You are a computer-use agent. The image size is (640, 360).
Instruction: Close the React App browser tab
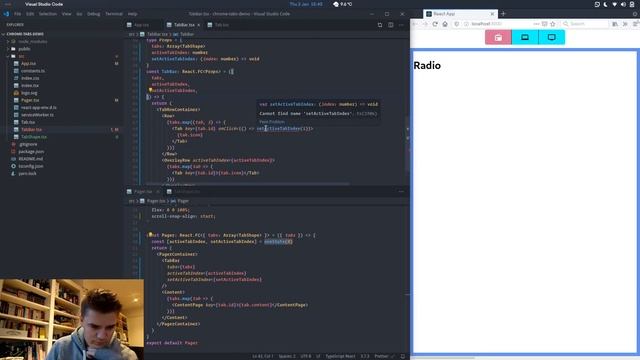[492, 14]
